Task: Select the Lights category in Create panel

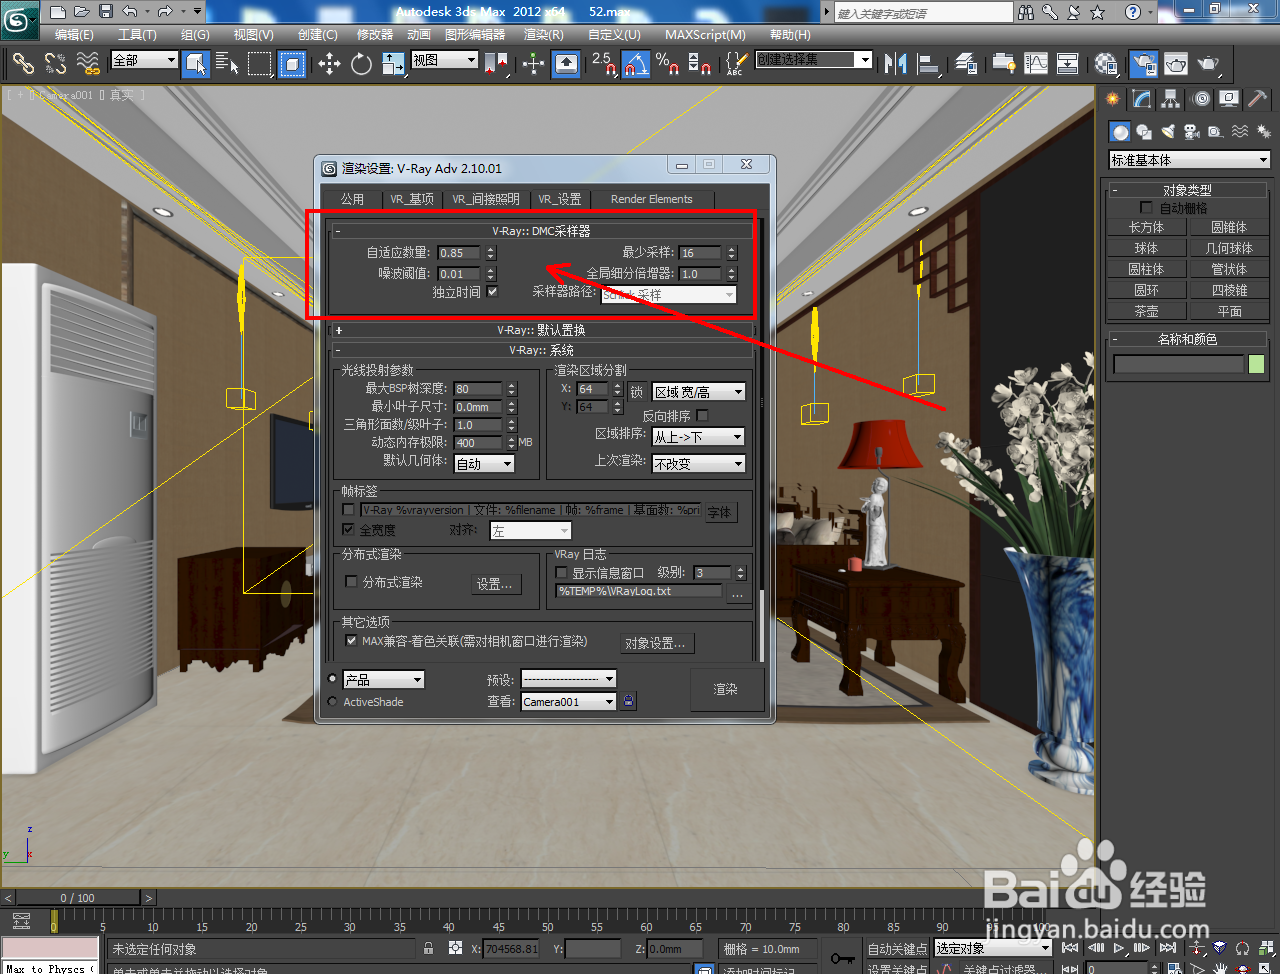Action: [1168, 131]
